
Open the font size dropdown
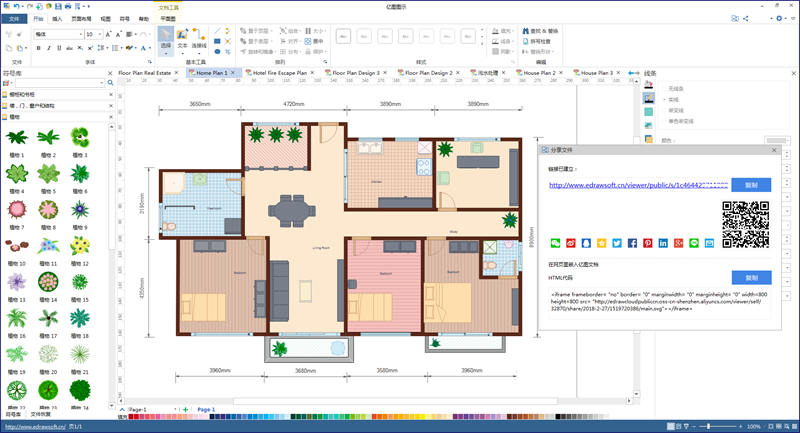click(100, 34)
